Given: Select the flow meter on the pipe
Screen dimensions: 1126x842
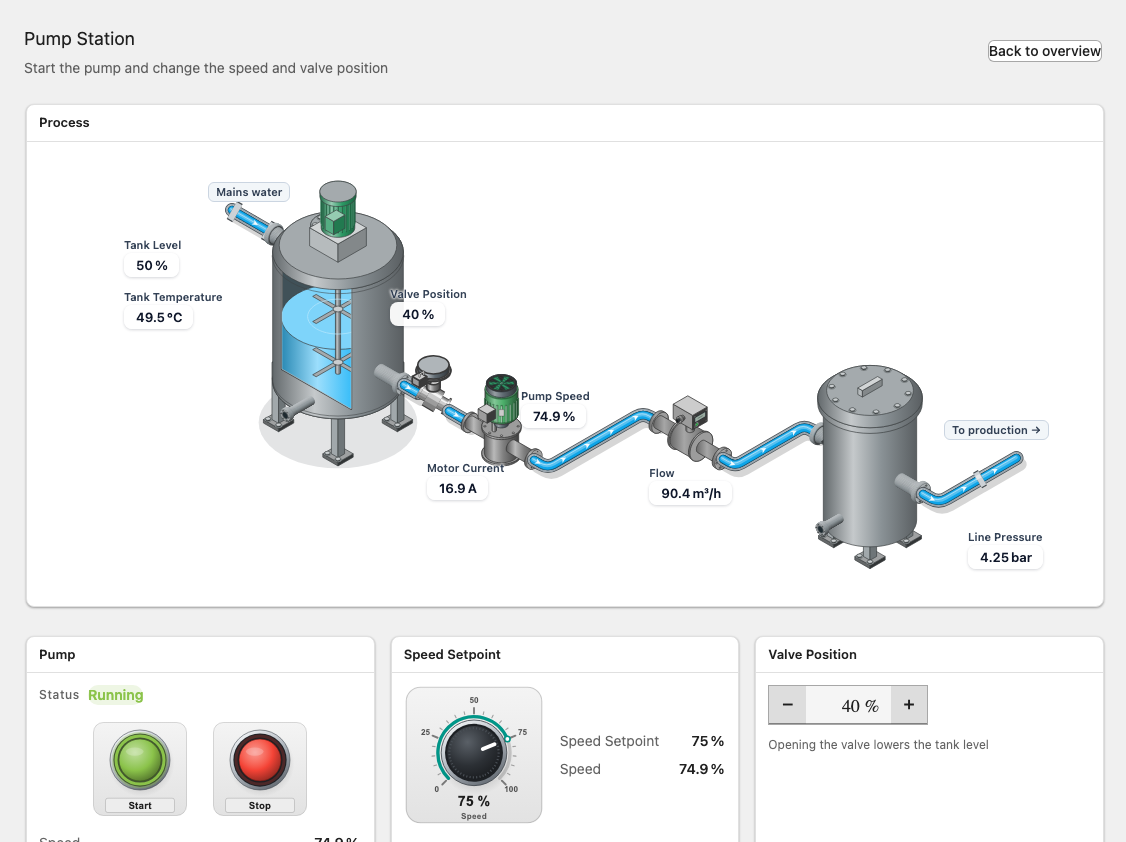Looking at the screenshot, I should pos(690,427).
